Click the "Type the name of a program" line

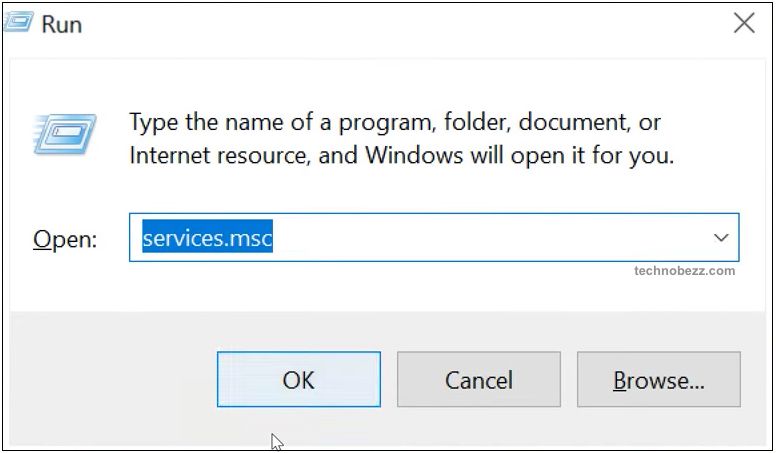click(x=395, y=122)
